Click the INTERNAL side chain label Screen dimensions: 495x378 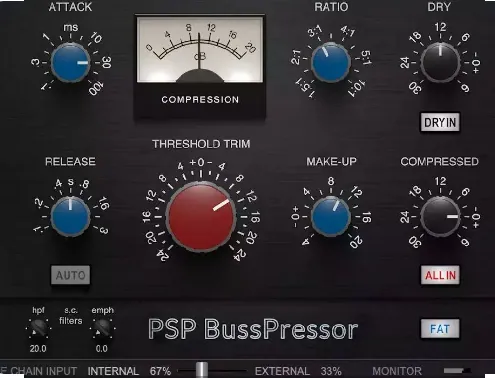click(x=113, y=371)
